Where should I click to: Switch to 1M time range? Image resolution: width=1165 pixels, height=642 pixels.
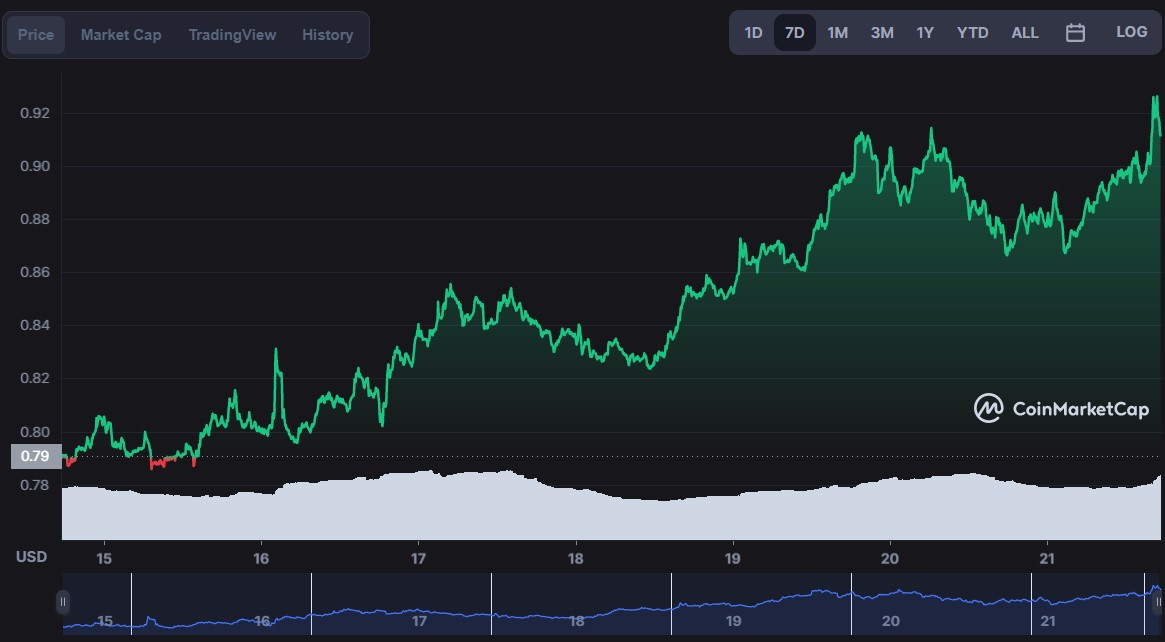[837, 33]
